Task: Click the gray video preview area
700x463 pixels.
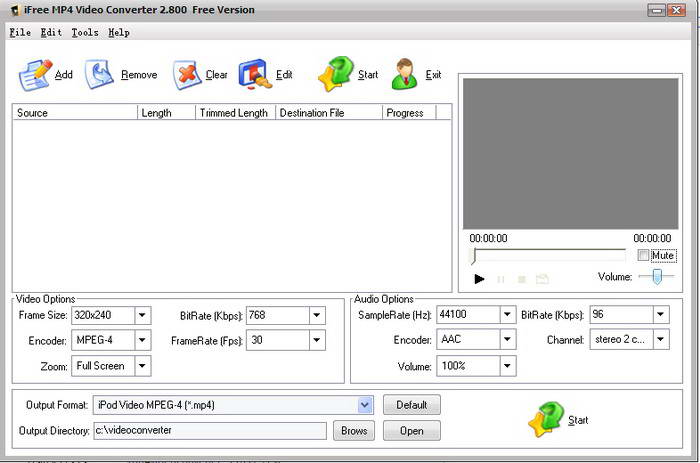Action: 571,154
